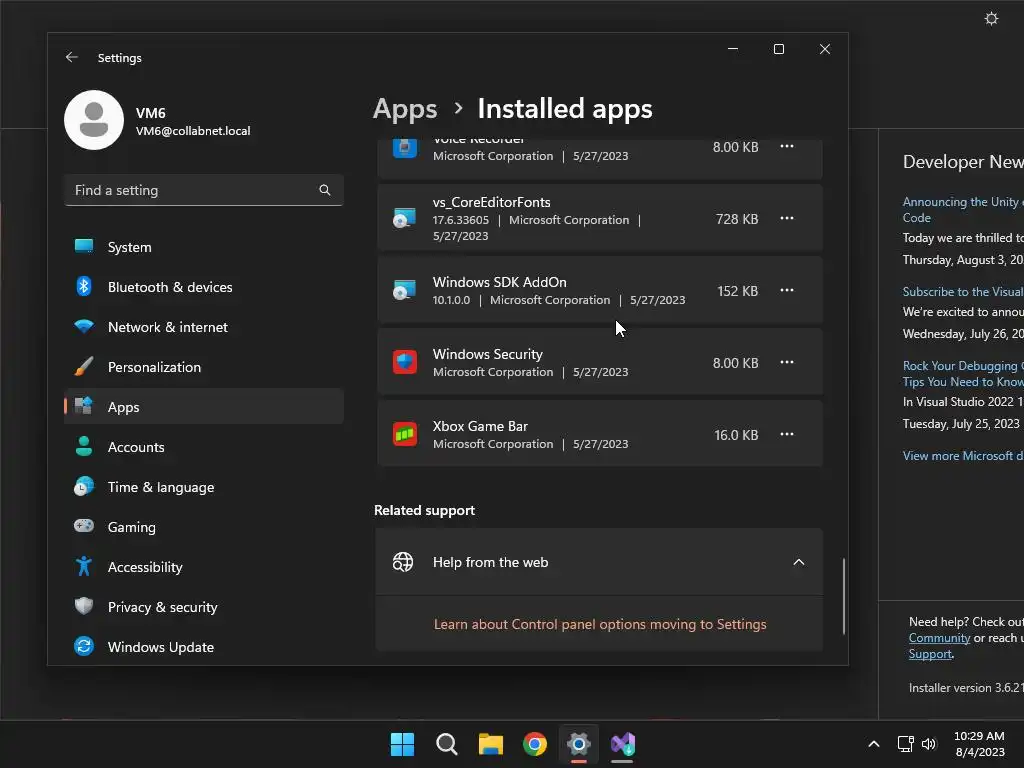The width and height of the screenshot is (1024, 768).
Task: Click the volume speaker icon in tray
Action: coord(929,744)
